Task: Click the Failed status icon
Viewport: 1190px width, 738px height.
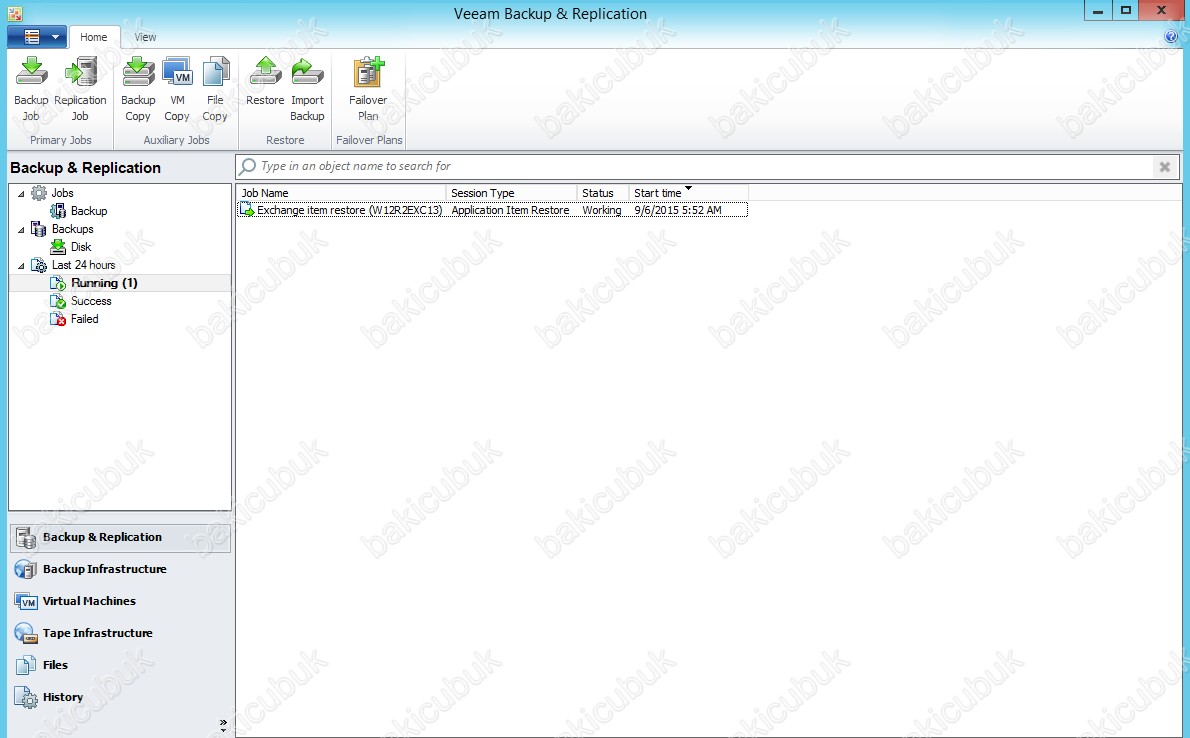Action: (58, 319)
